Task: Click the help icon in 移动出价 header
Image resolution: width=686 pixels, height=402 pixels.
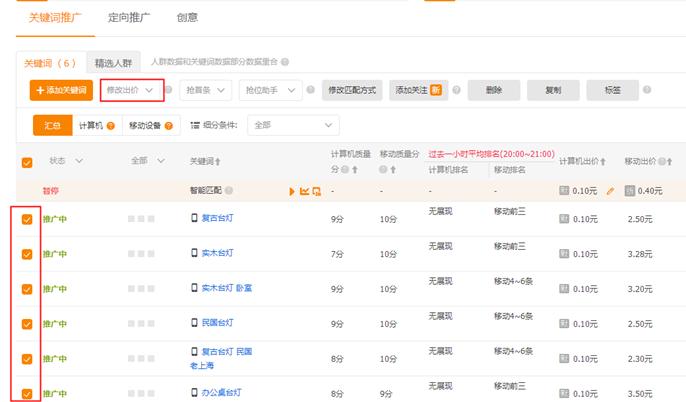Action: (662, 161)
